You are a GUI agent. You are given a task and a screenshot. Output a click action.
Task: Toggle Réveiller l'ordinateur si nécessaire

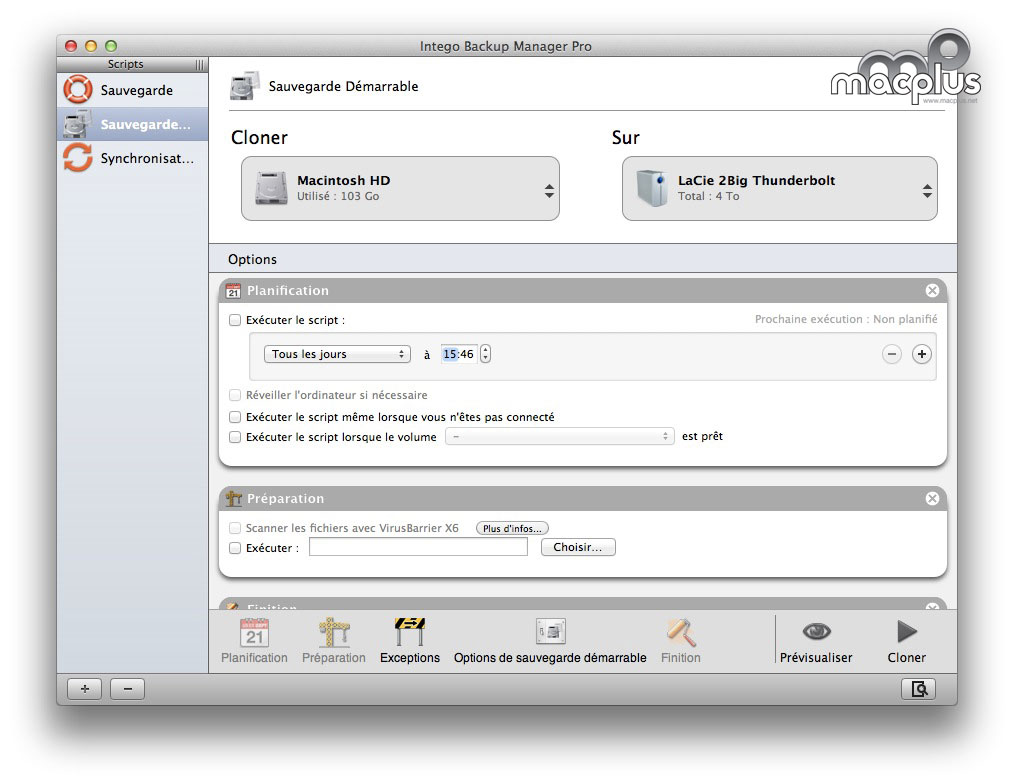235,395
